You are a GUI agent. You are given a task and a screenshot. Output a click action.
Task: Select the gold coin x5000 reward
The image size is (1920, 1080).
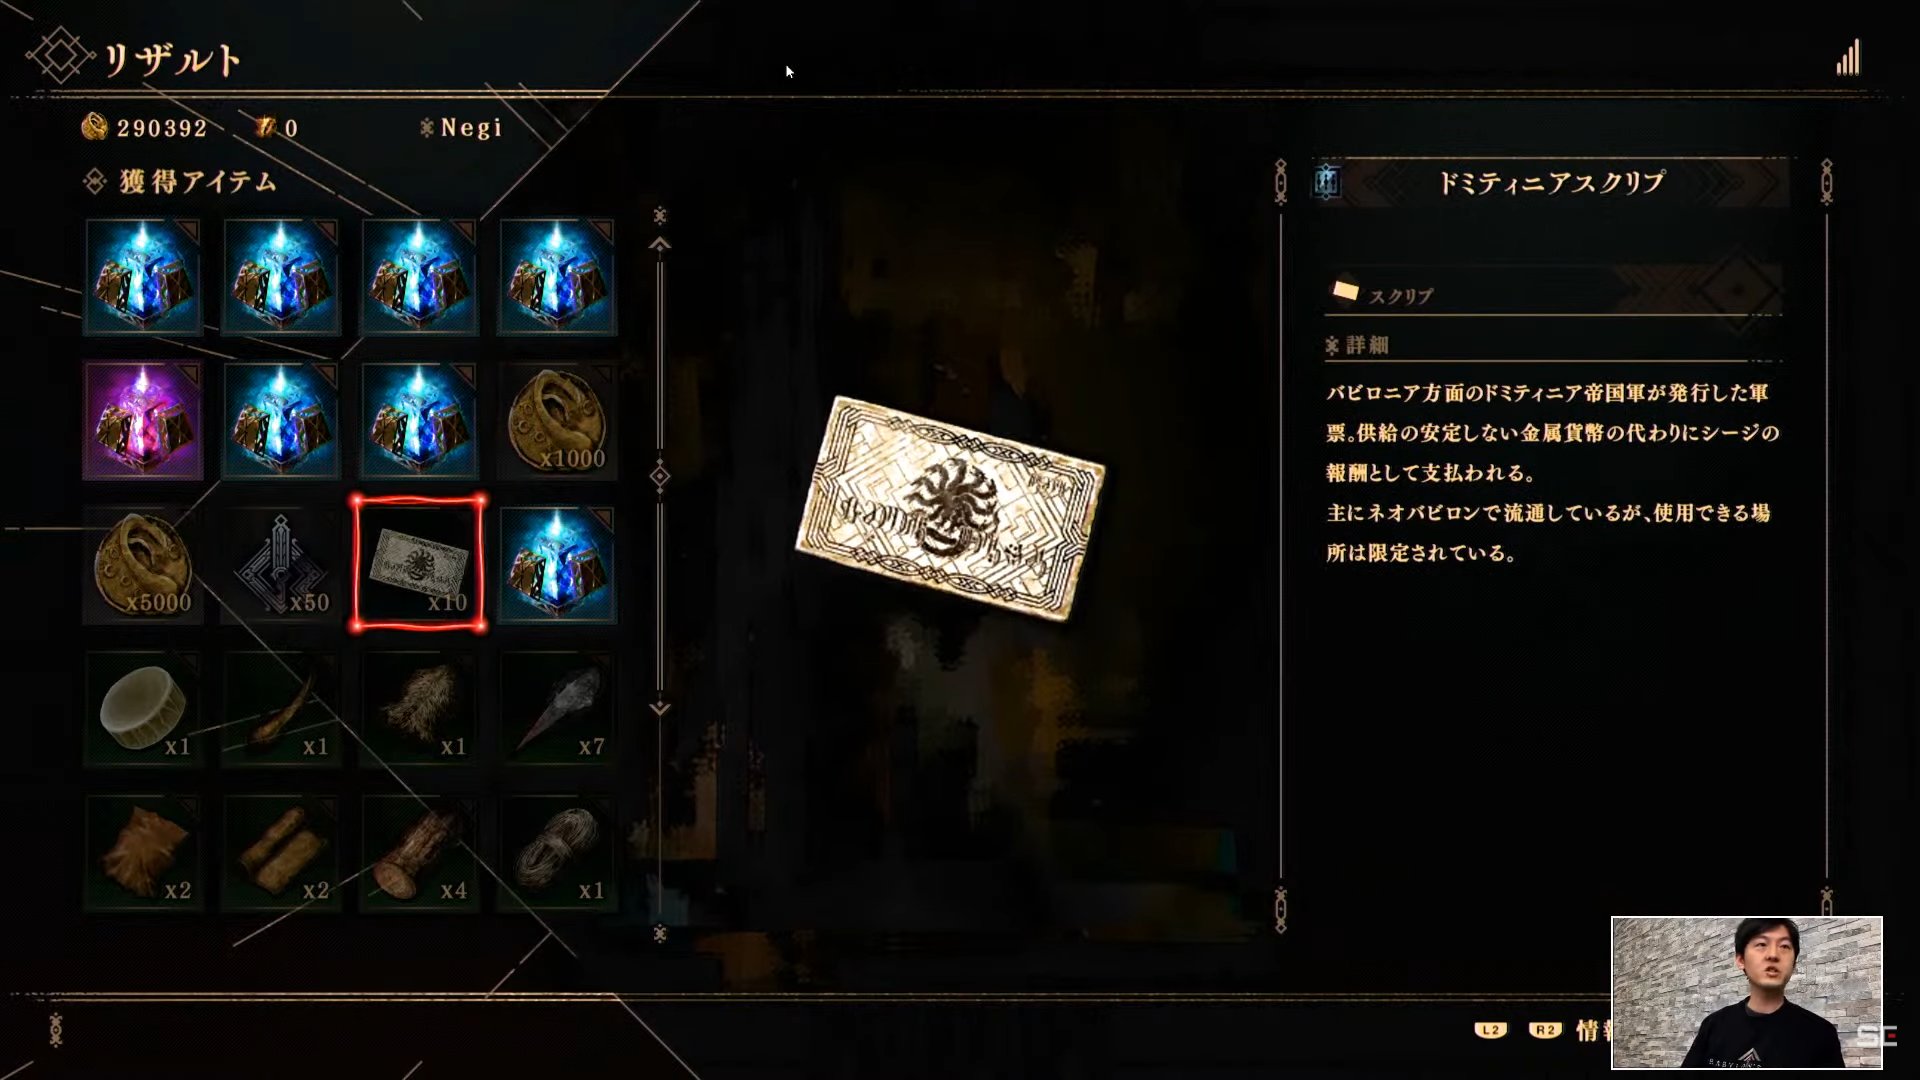143,565
